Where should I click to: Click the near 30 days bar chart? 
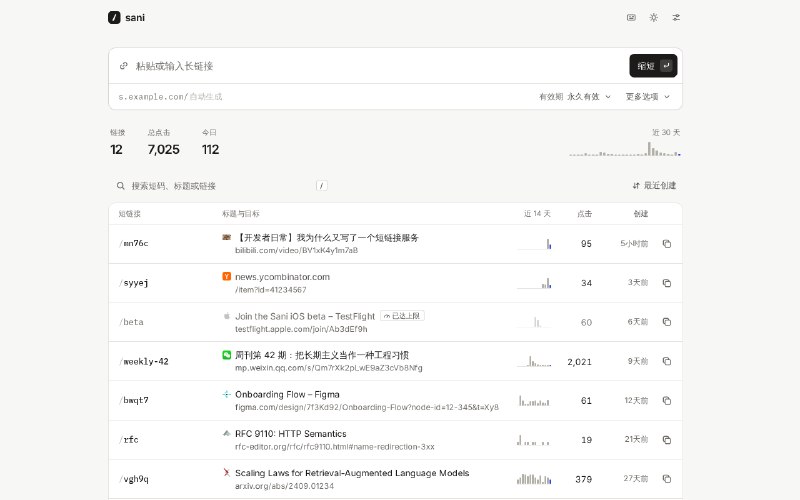pos(625,148)
